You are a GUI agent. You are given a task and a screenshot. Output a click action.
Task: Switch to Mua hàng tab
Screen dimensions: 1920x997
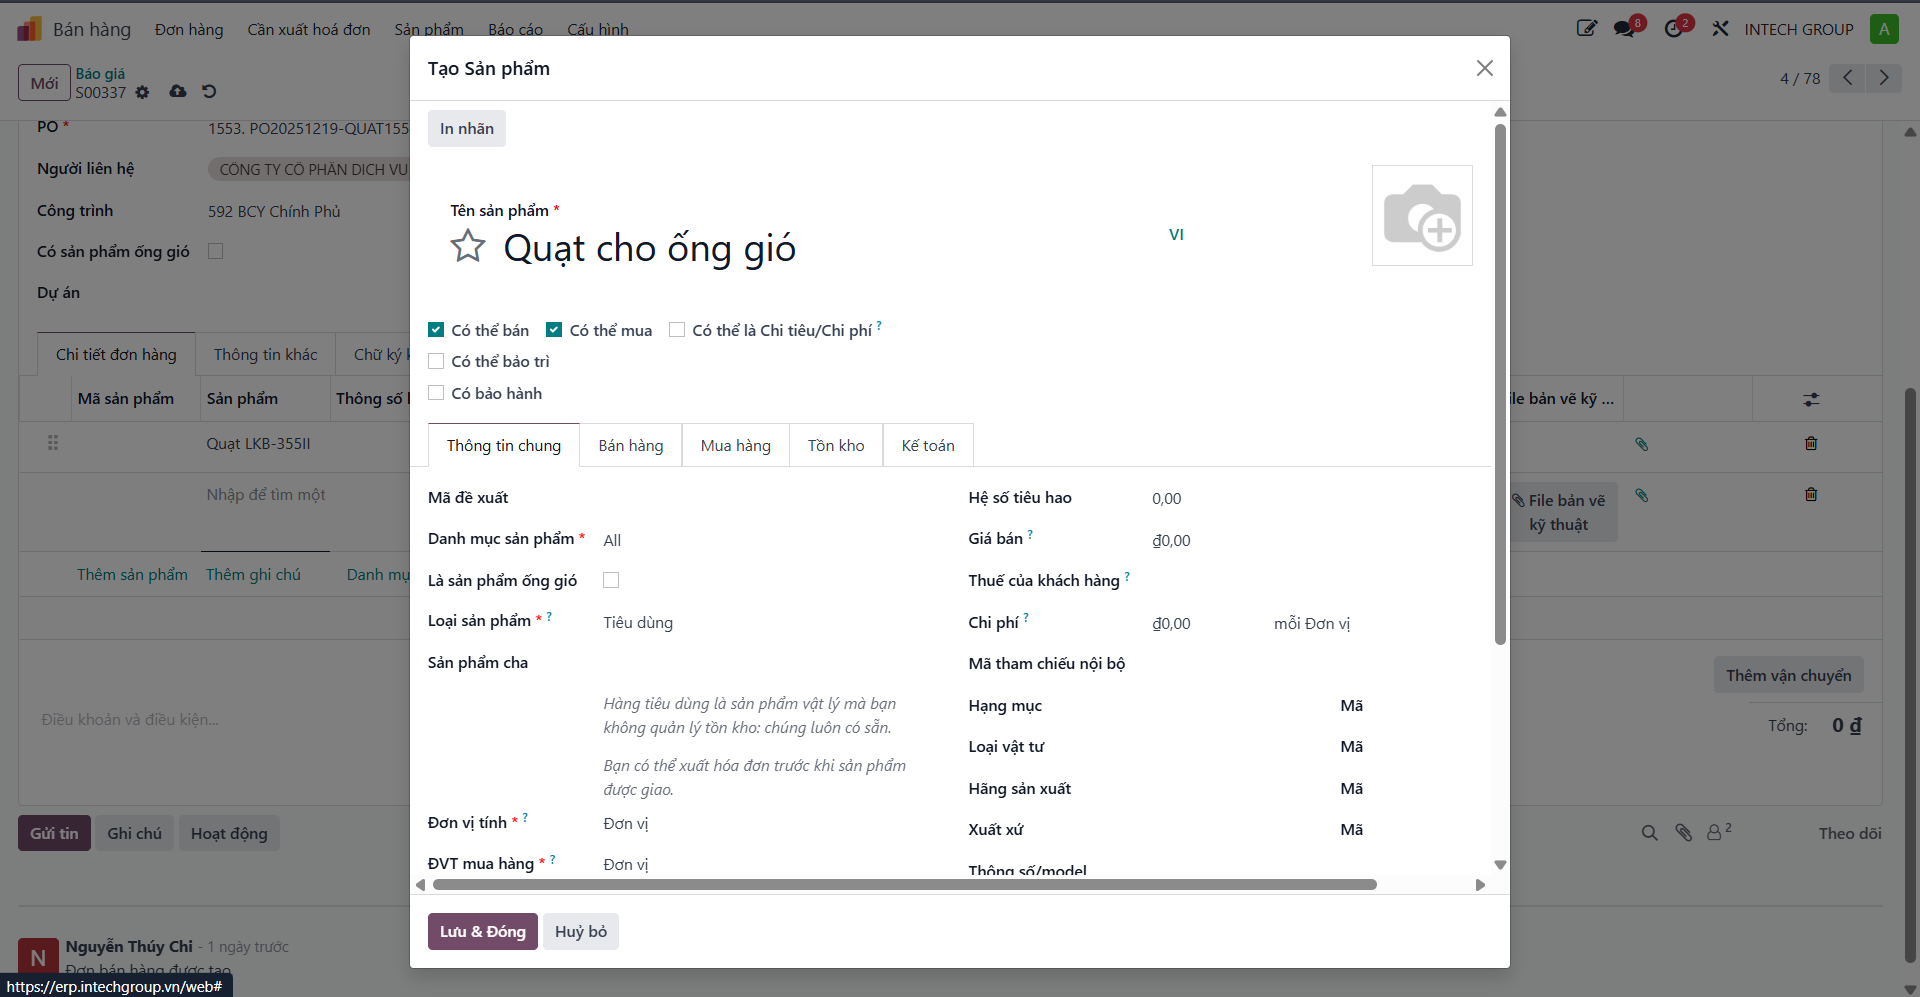click(x=736, y=446)
